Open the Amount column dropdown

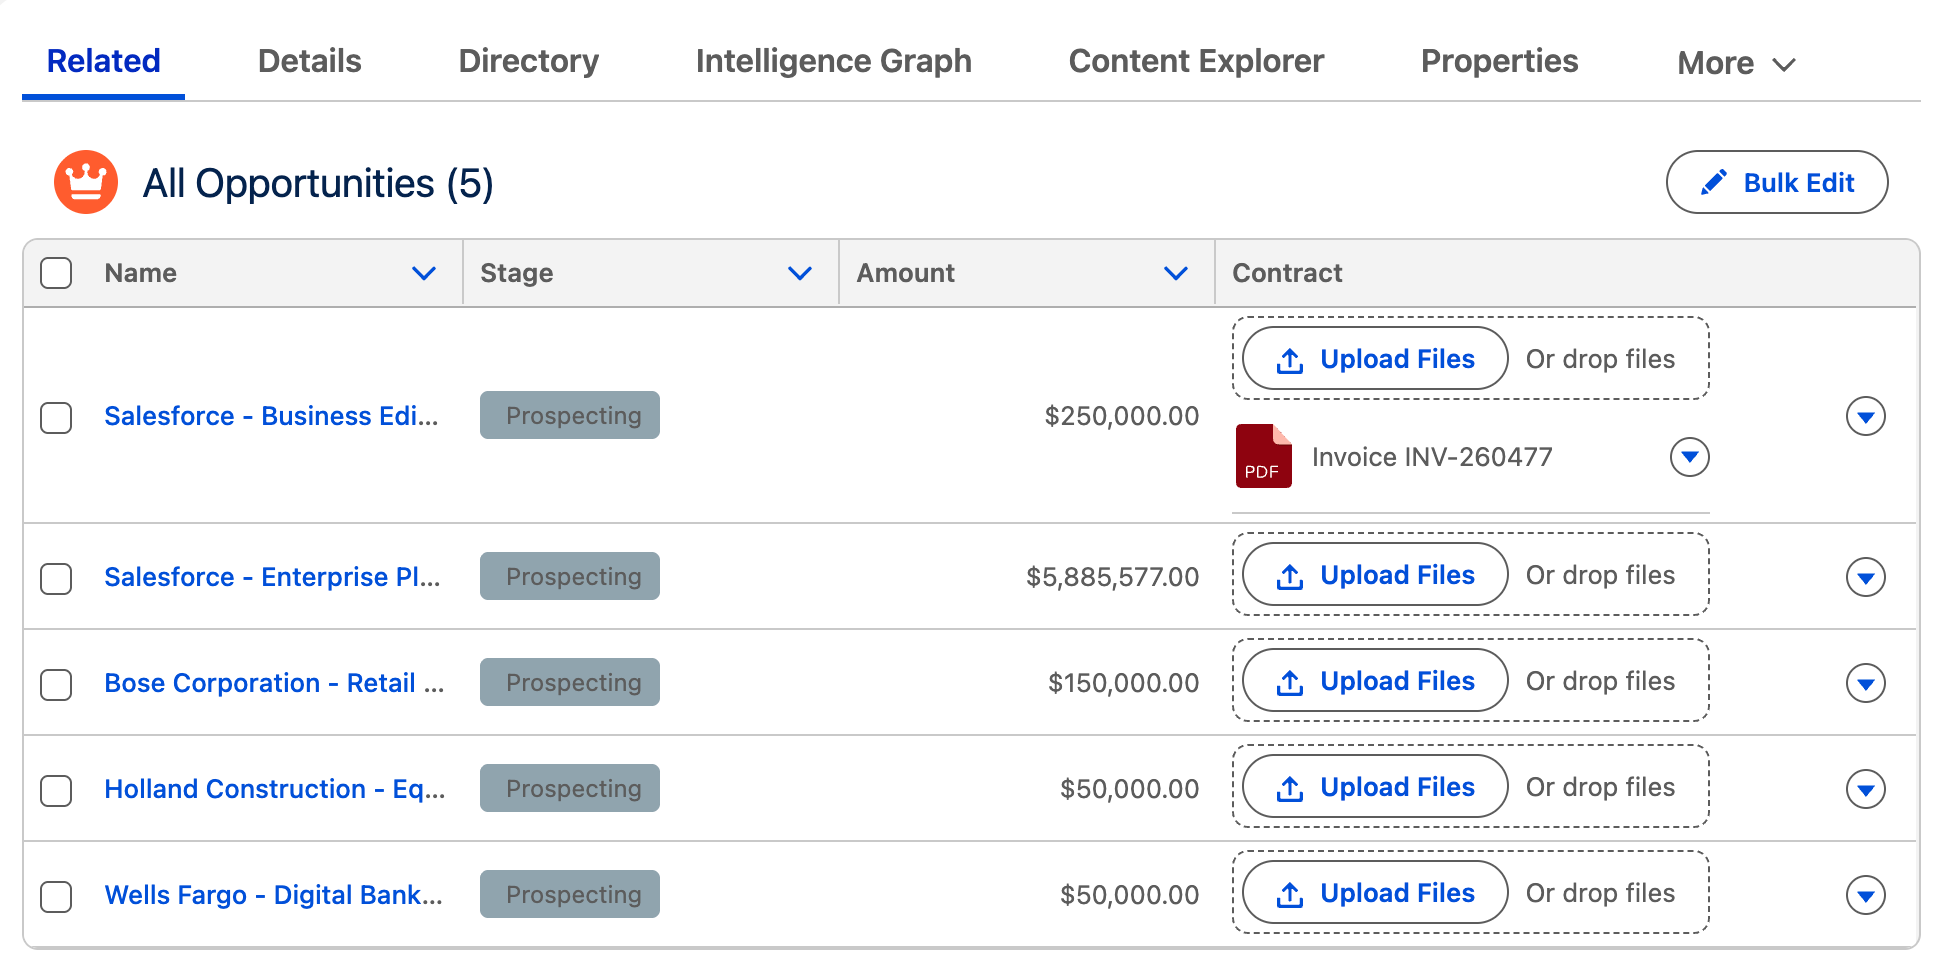1176,272
